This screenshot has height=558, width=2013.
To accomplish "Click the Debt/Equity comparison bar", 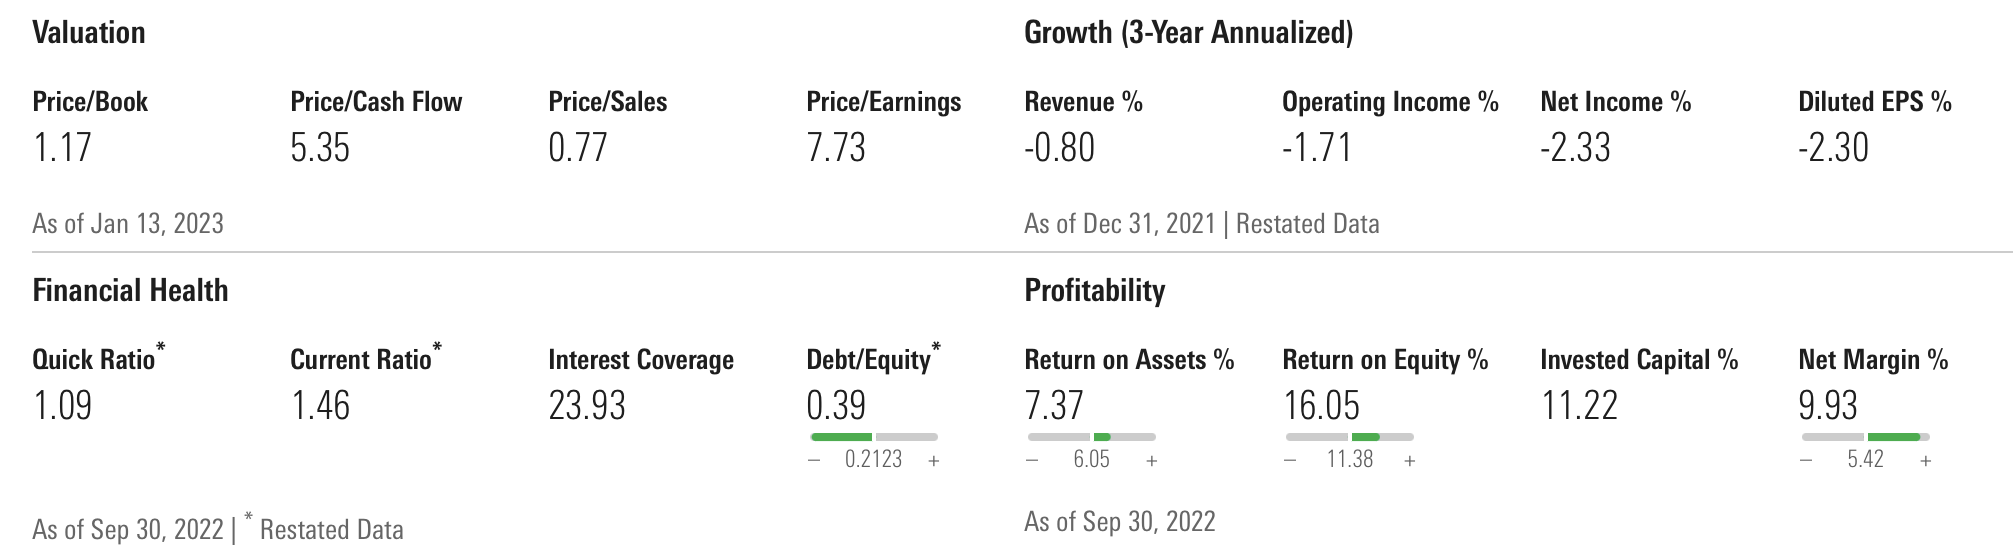I will (874, 437).
